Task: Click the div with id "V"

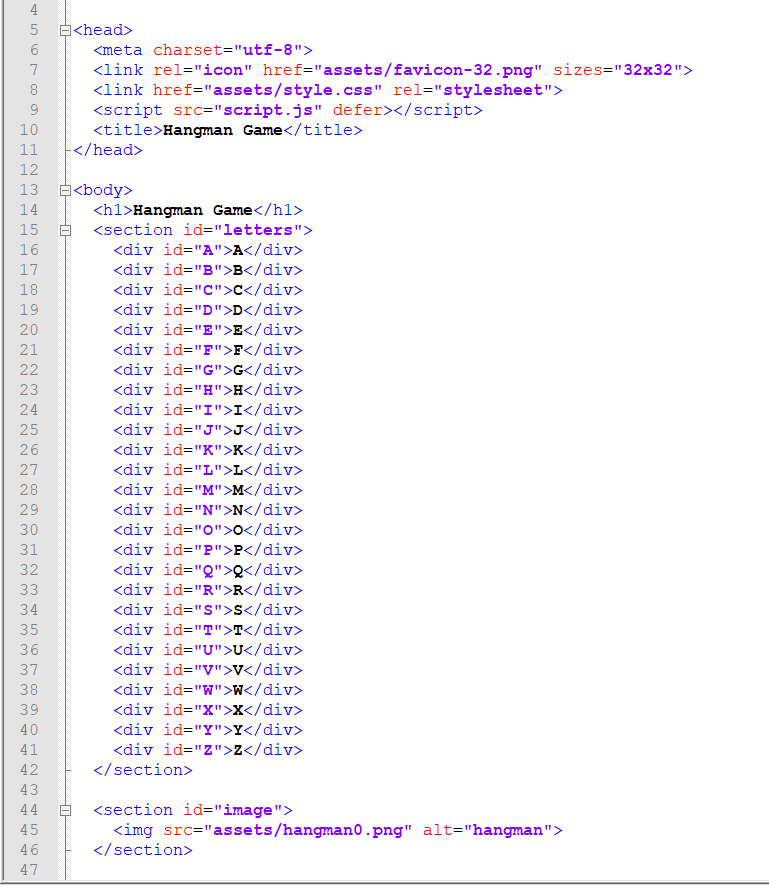Action: point(208,671)
